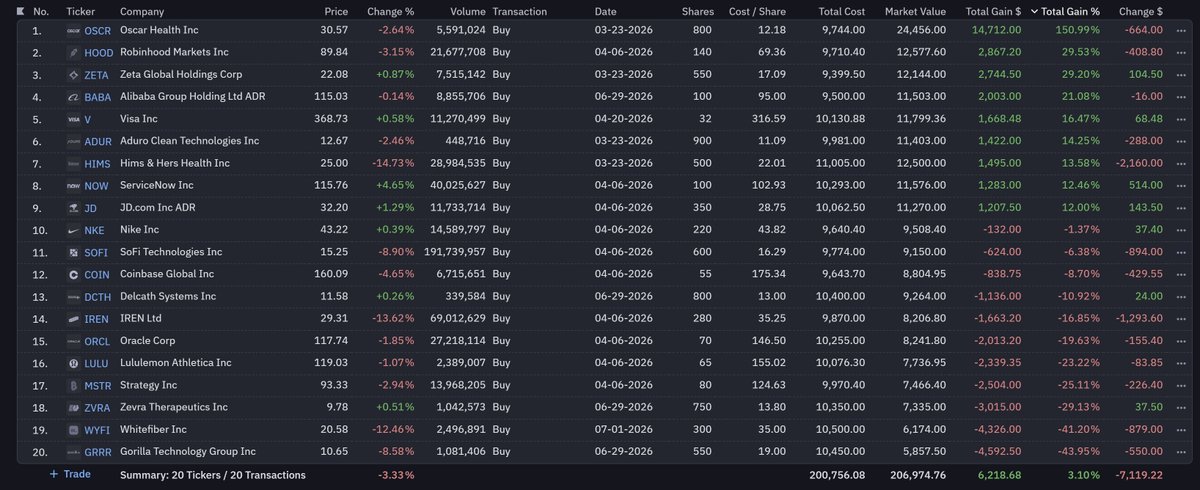1200x490 pixels.
Task: Open the WYFI ticker link
Action: click(x=97, y=430)
